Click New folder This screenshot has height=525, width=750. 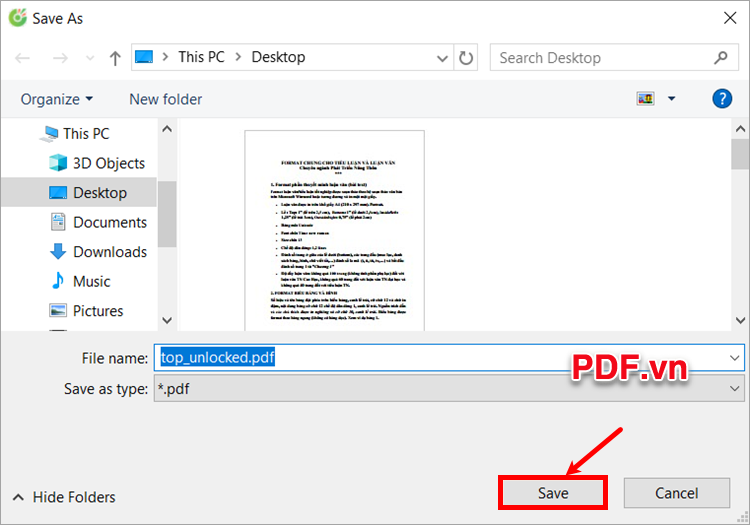coord(165,99)
